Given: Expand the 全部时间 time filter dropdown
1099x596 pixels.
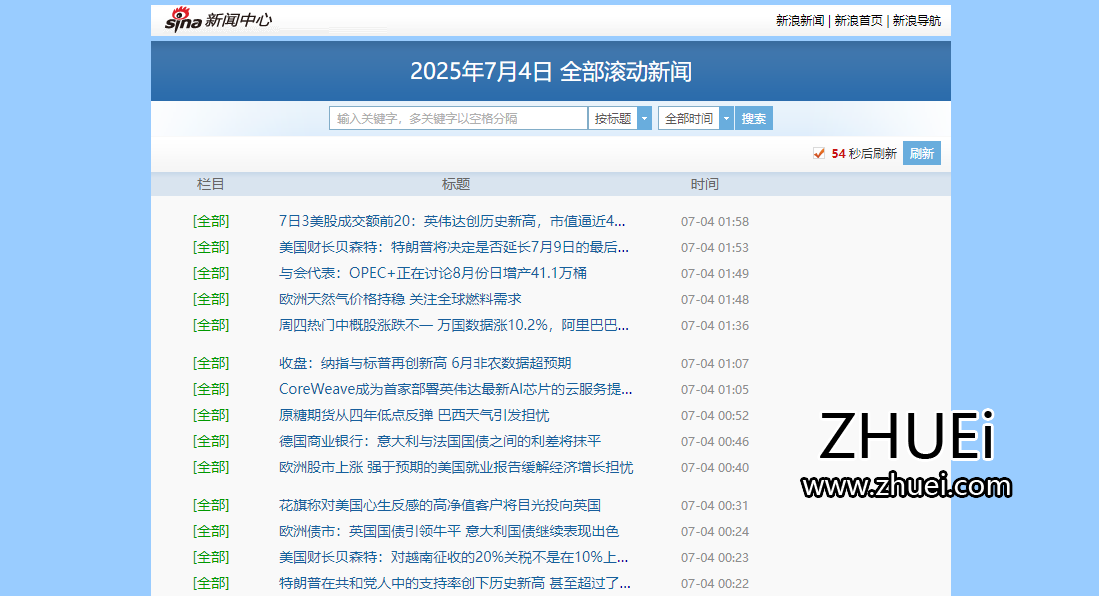Looking at the screenshot, I should coord(688,117).
